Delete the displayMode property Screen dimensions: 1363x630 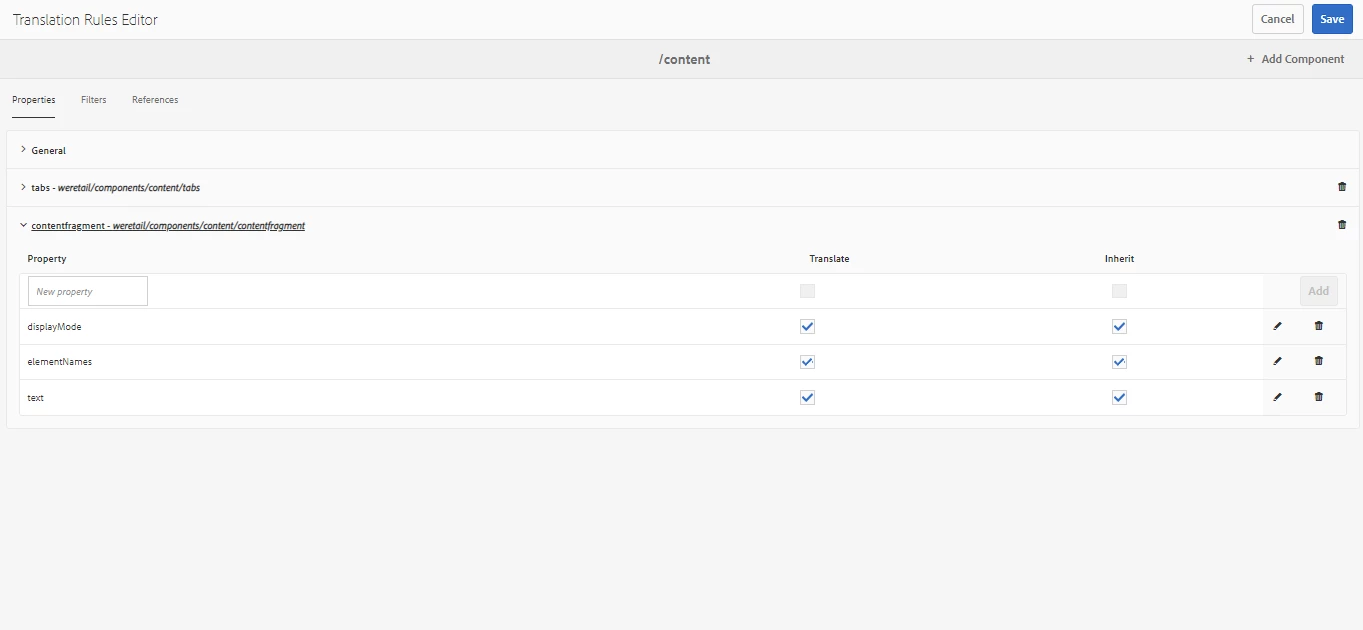pos(1318,326)
